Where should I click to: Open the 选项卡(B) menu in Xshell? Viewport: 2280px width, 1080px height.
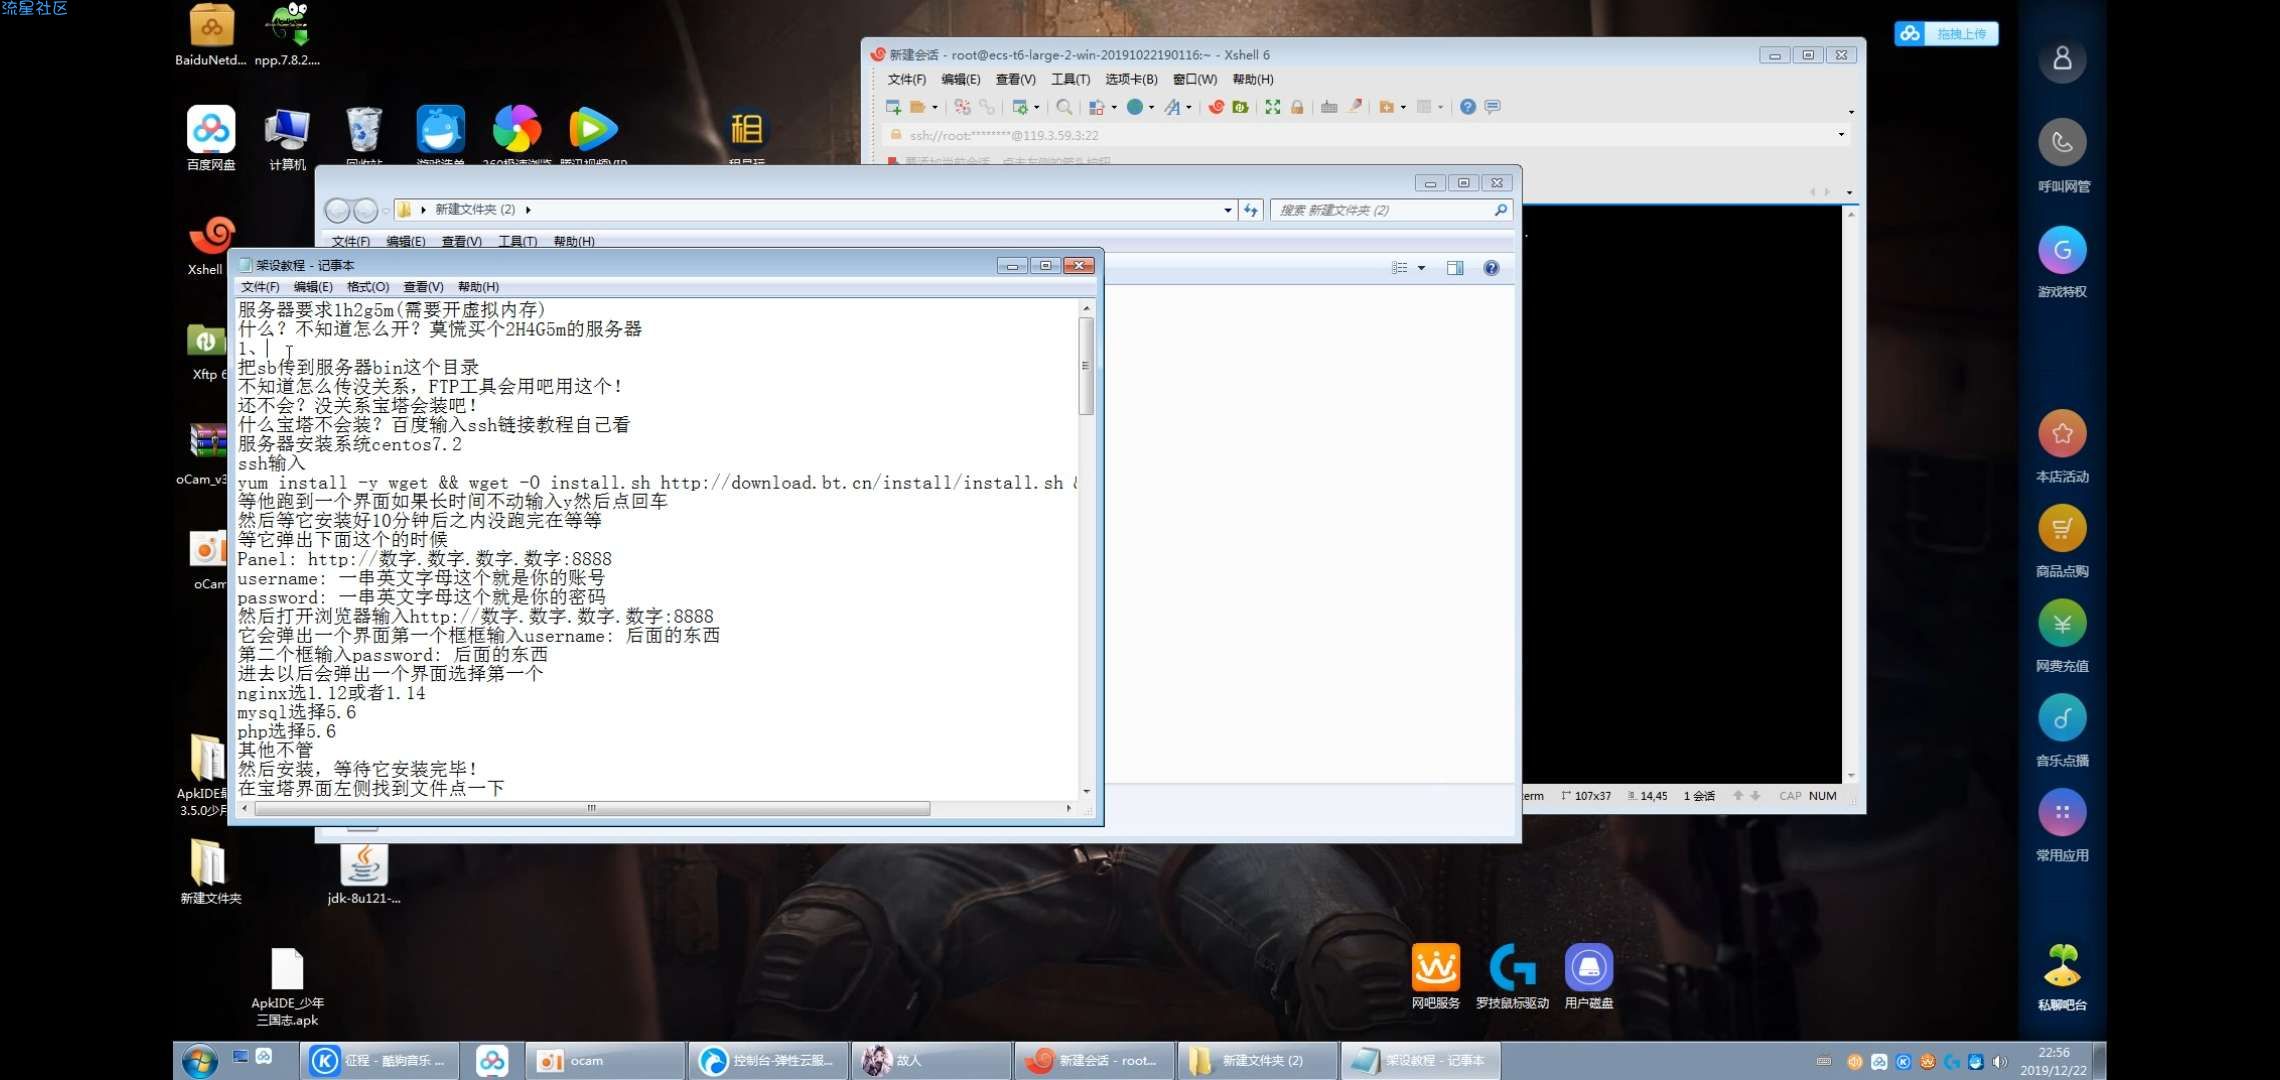pos(1130,79)
